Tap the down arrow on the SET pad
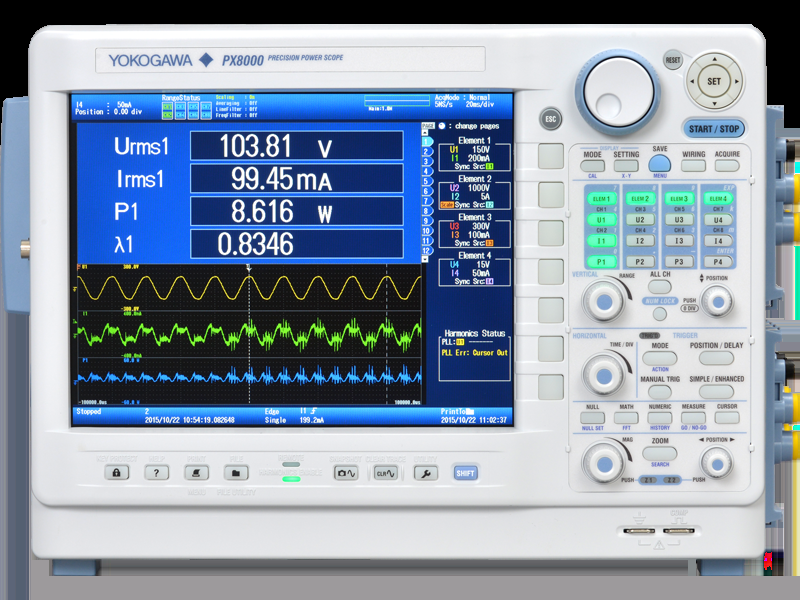This screenshot has height=600, width=800. click(x=714, y=103)
